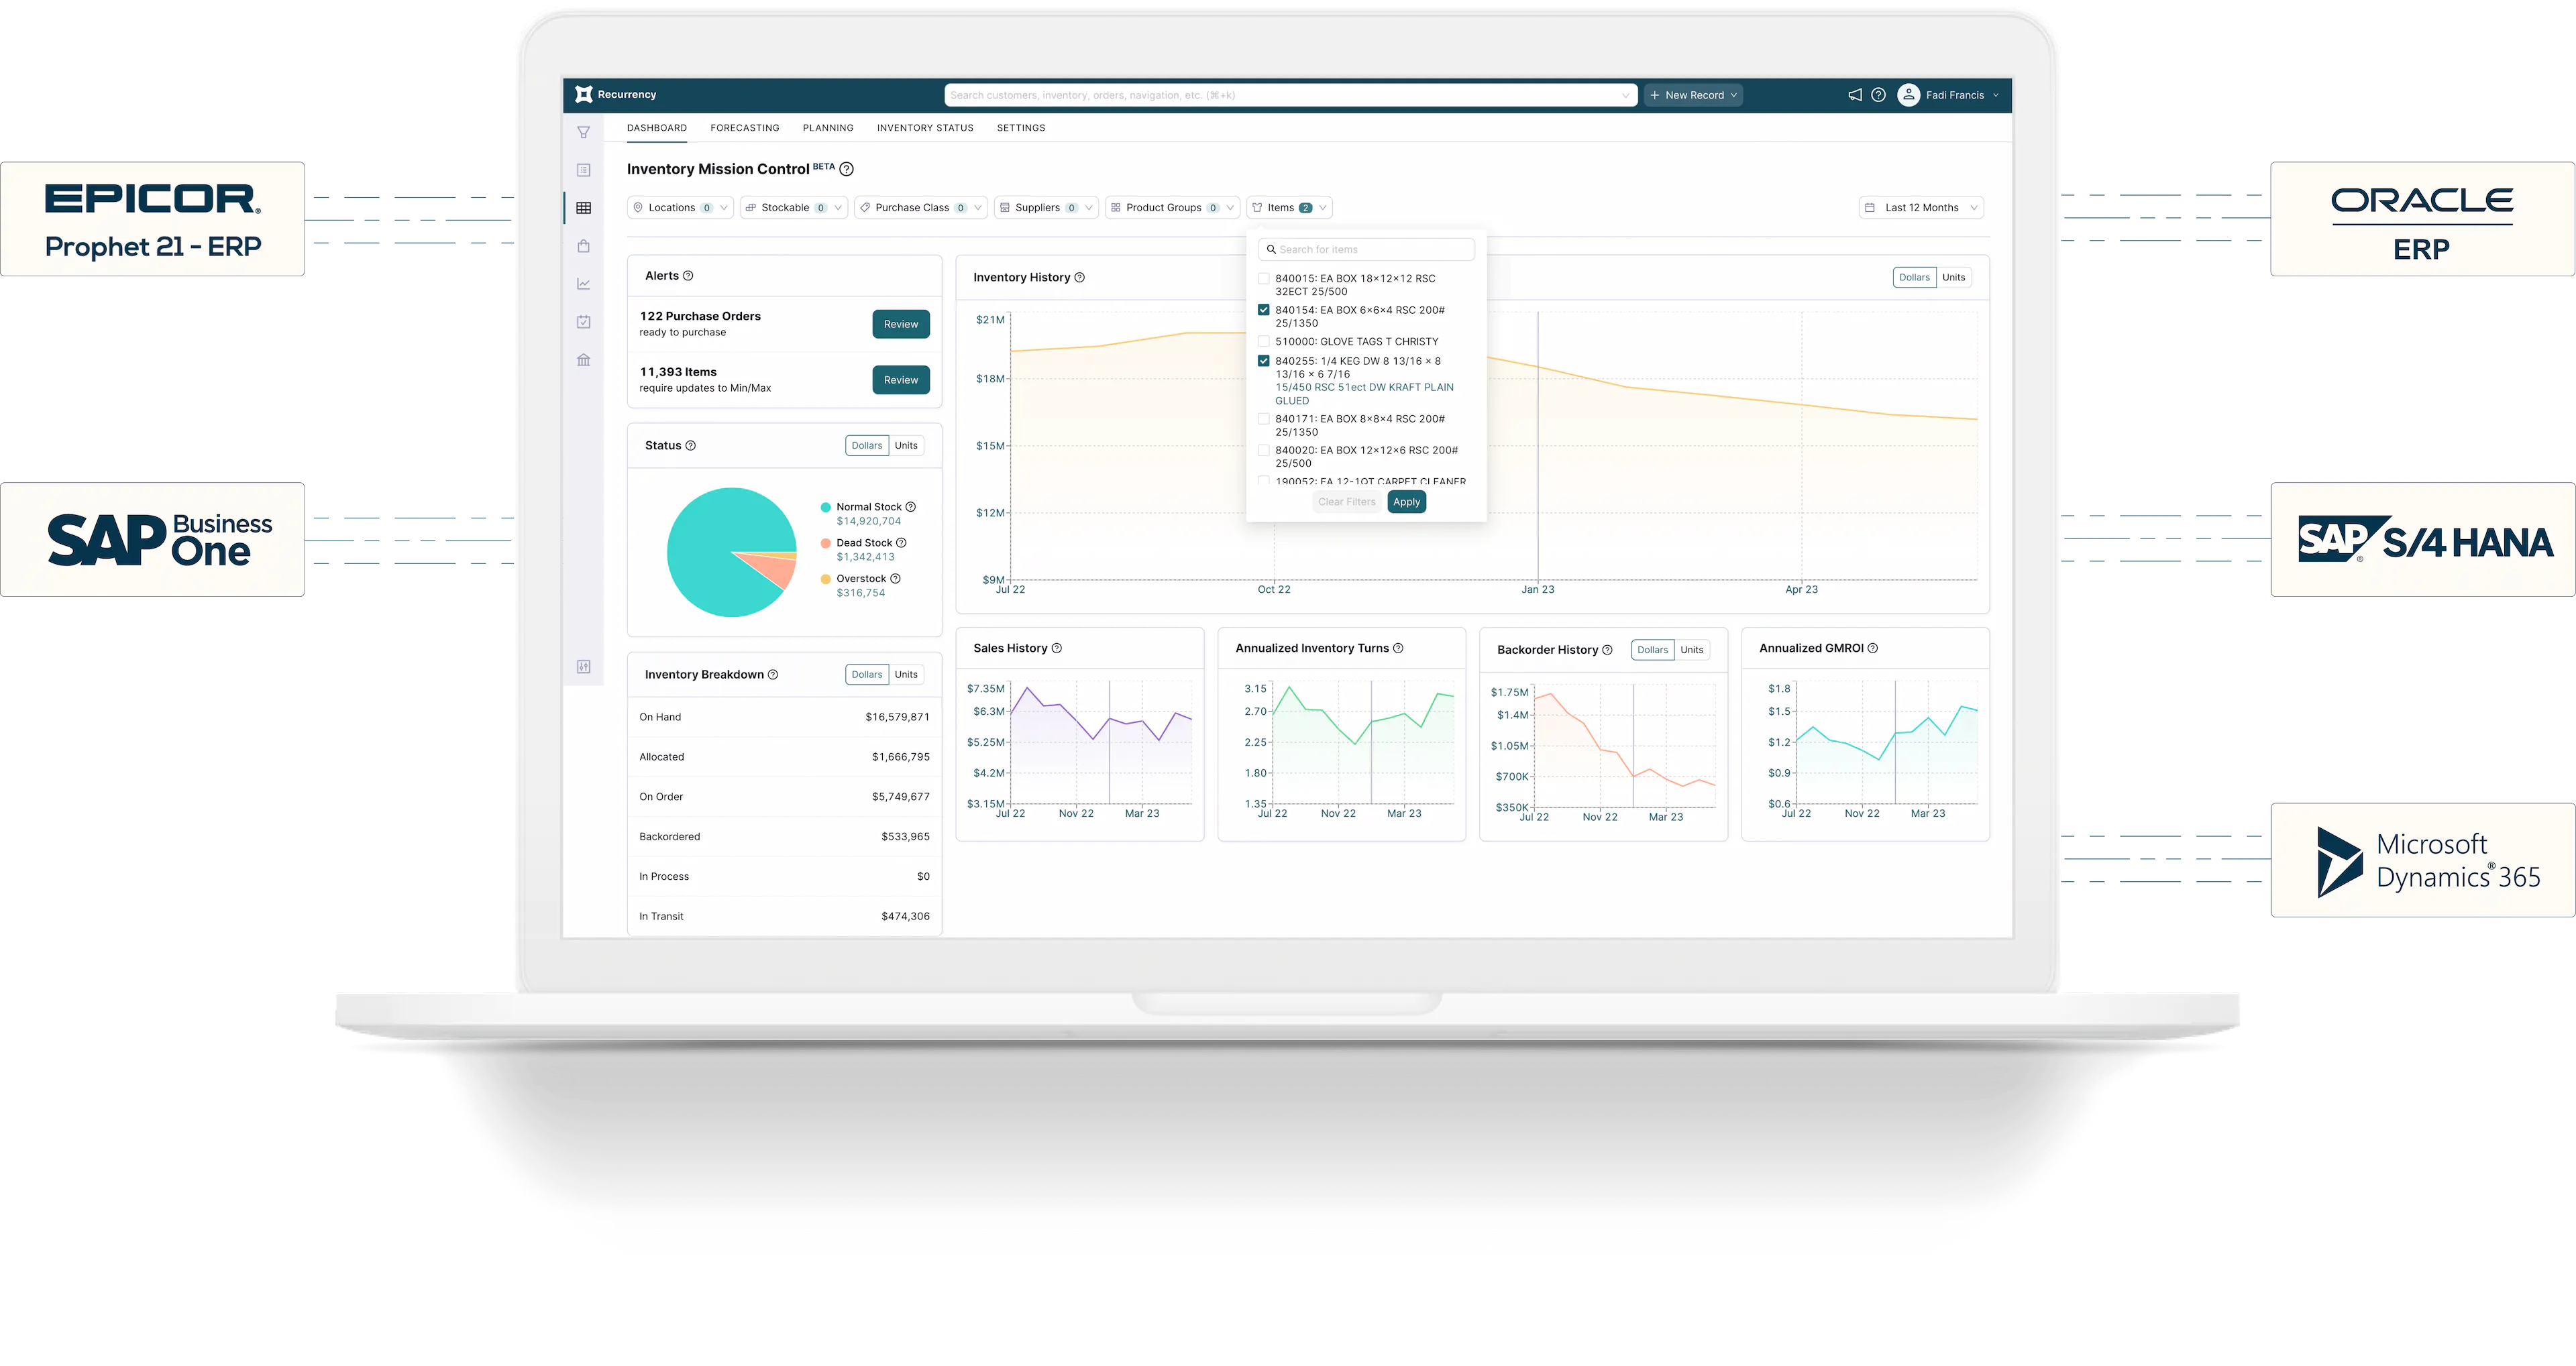Open the table grid sidebar icon
Screen dimensions: 2576x1366
pyautogui.click(x=584, y=208)
